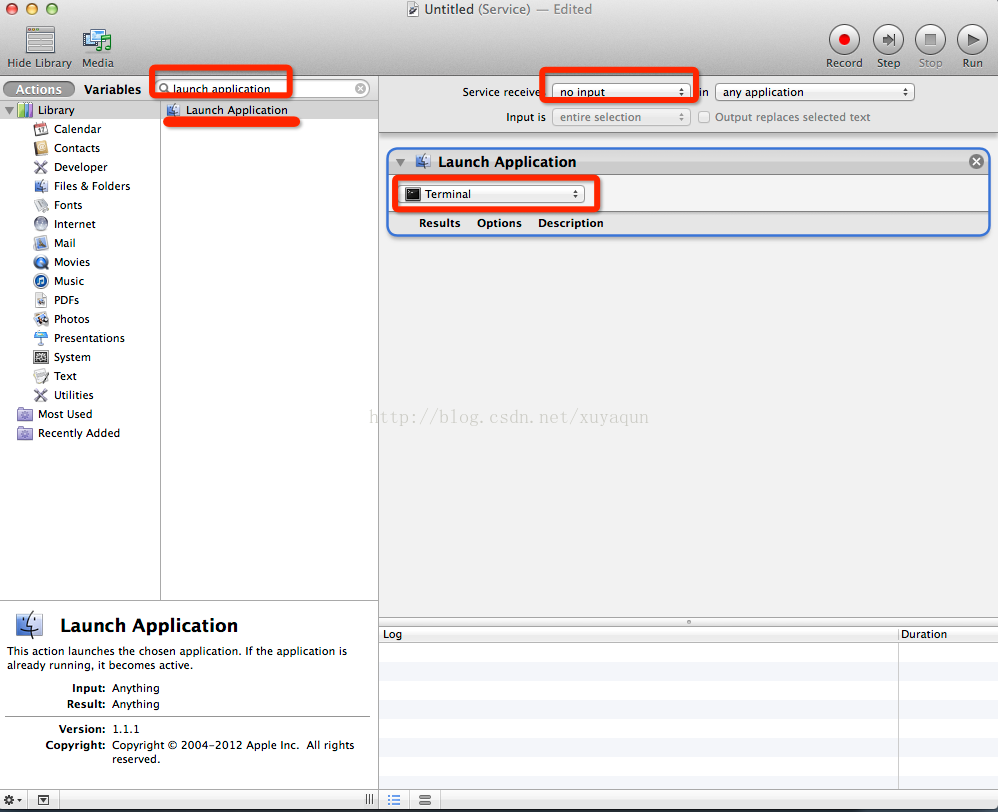Image resolution: width=998 pixels, height=812 pixels.
Task: Show the log list view
Action: tap(395, 800)
